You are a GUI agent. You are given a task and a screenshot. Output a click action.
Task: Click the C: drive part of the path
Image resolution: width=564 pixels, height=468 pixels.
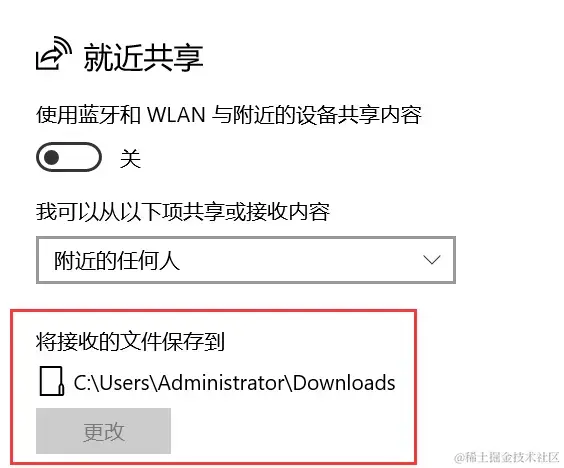pyautogui.click(x=82, y=382)
